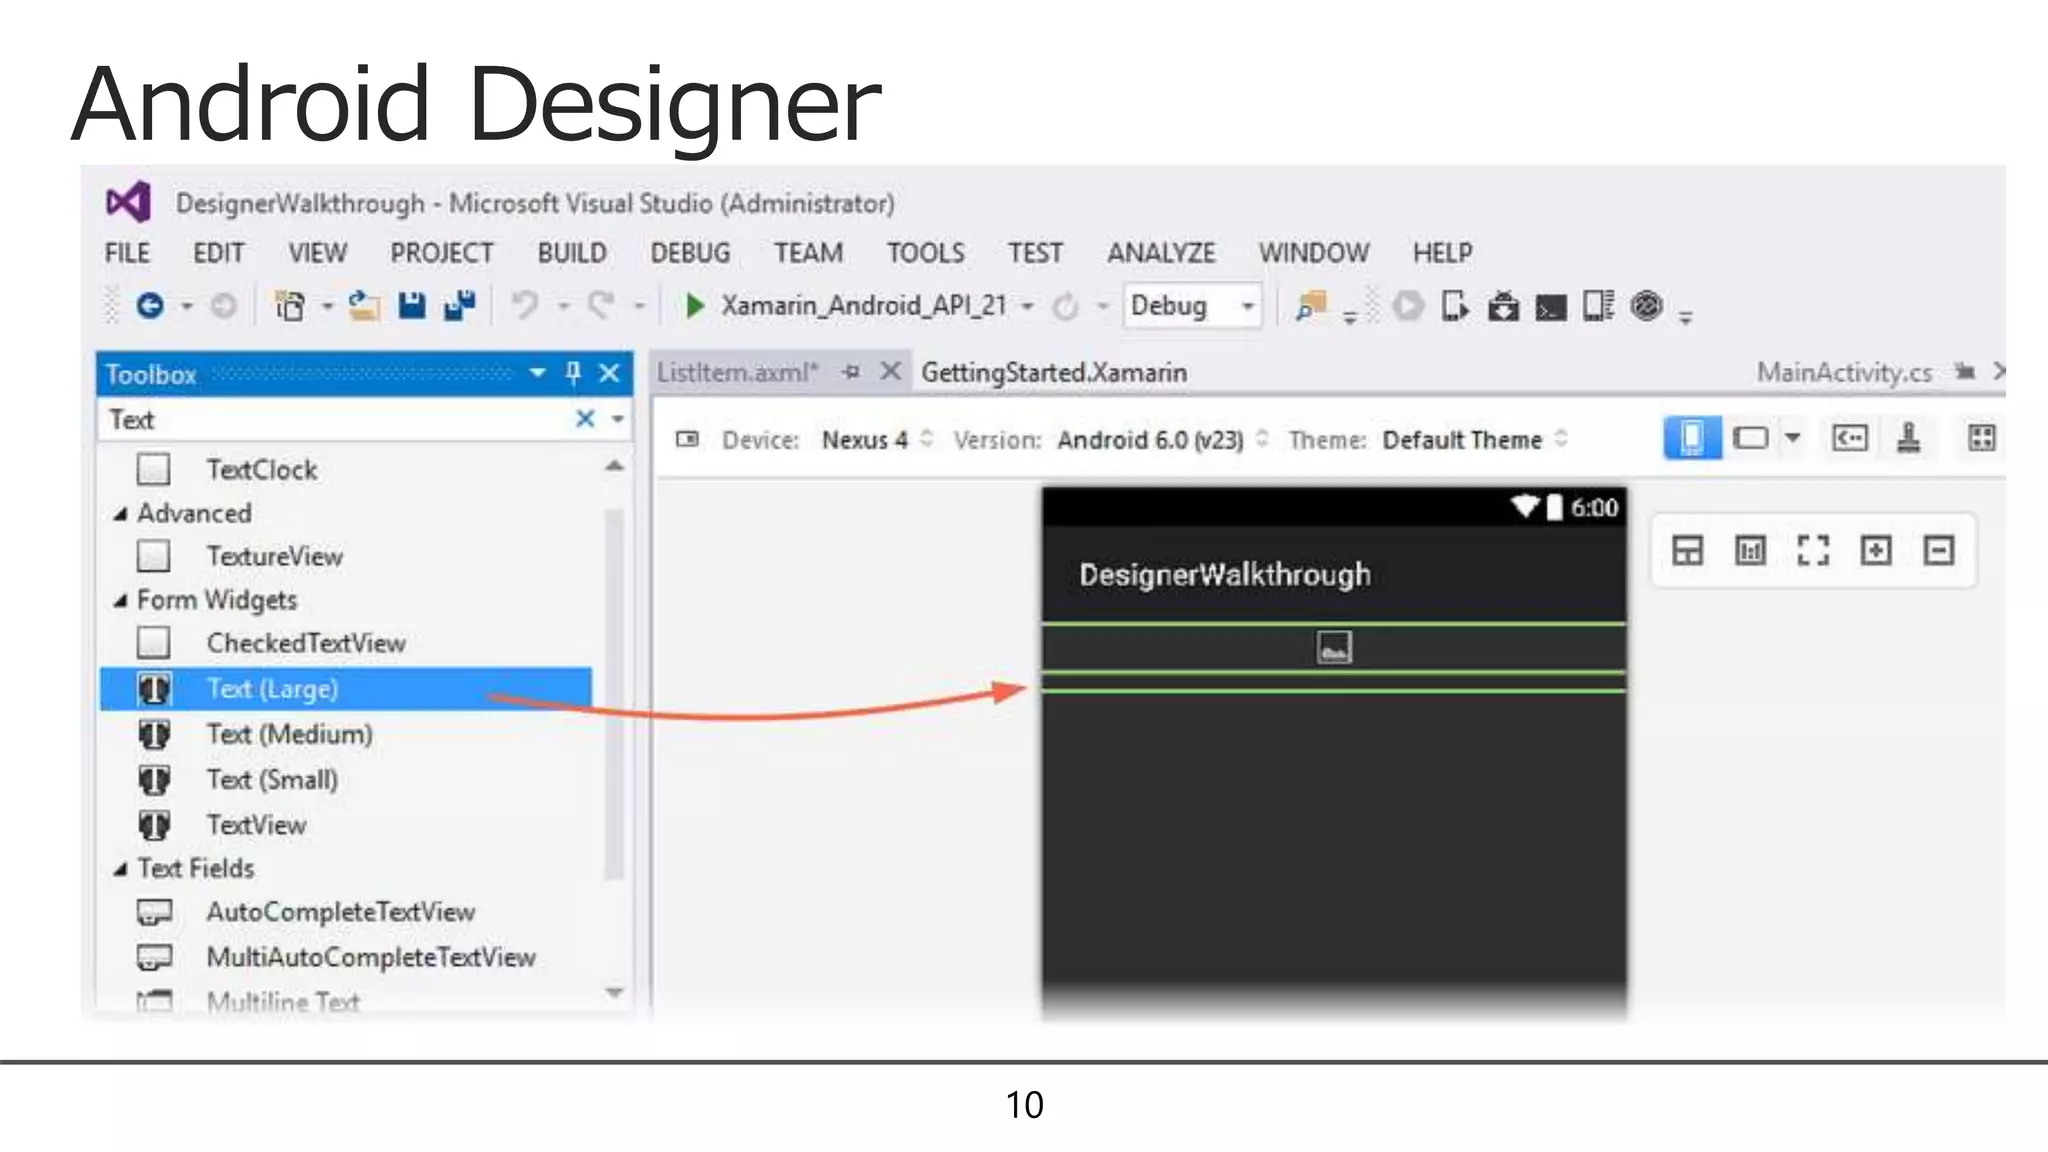Select Text (Medium) in the Toolbox
The height and width of the screenshot is (1152, 2048).
290,735
